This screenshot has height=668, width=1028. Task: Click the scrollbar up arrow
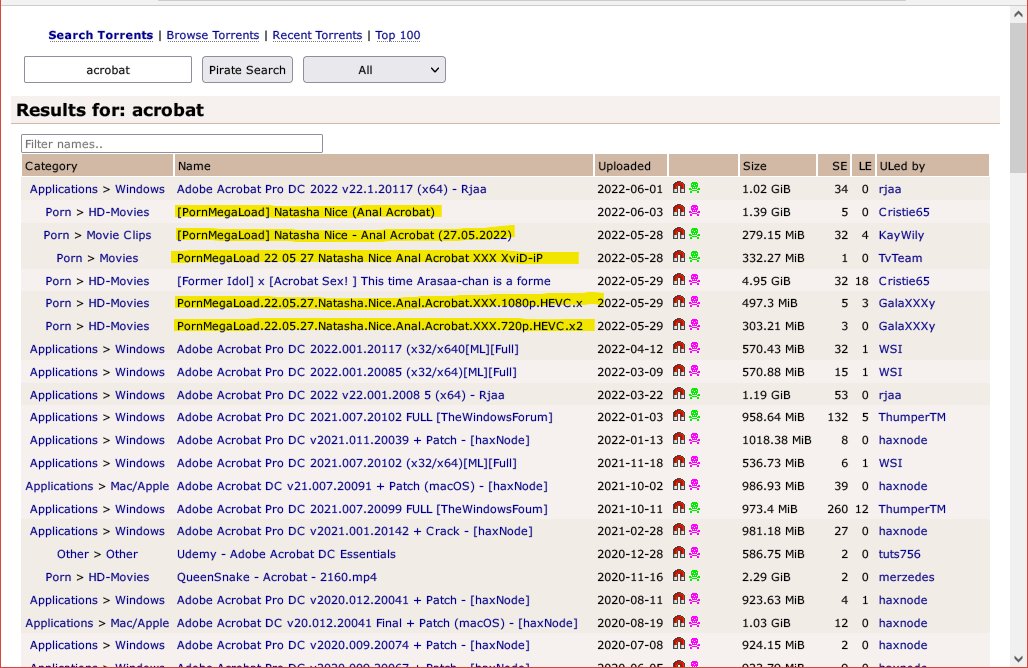1018,13
